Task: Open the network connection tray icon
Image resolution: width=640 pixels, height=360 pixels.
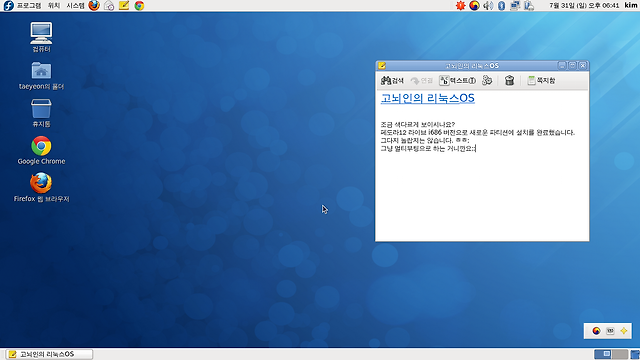Action: click(x=515, y=6)
